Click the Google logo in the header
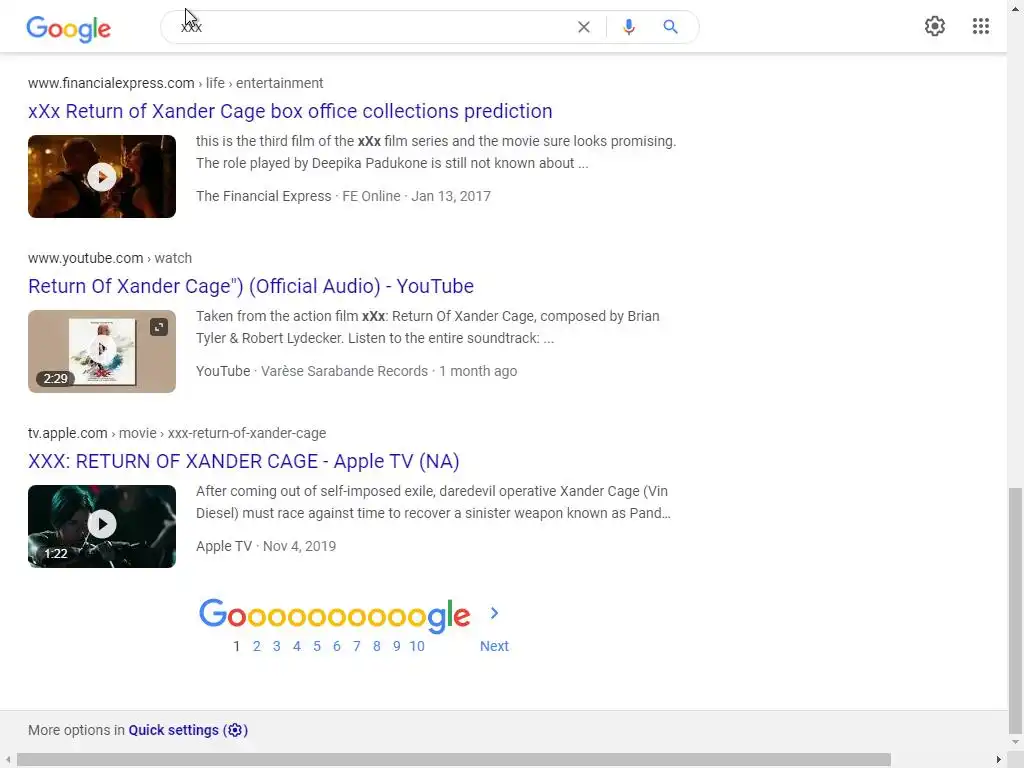The width and height of the screenshot is (1024, 768). pos(69,28)
